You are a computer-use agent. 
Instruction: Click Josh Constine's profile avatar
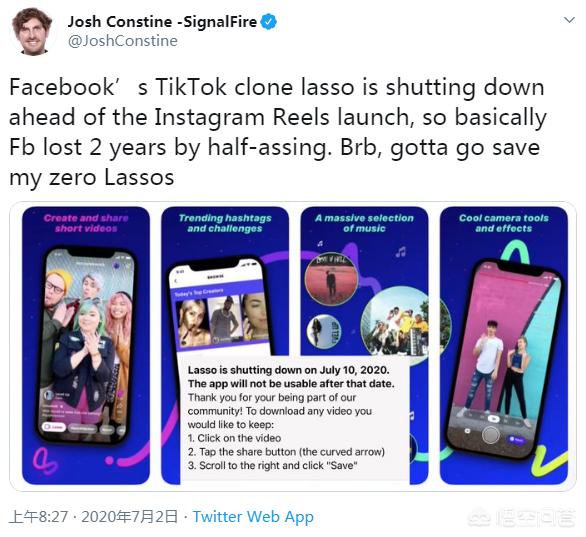[32, 32]
